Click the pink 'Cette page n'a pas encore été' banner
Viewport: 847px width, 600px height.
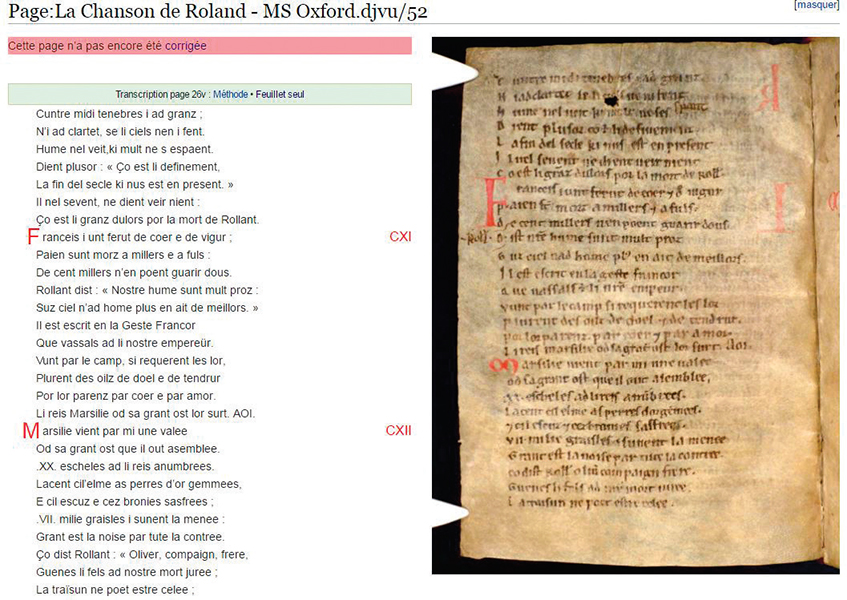click(210, 46)
